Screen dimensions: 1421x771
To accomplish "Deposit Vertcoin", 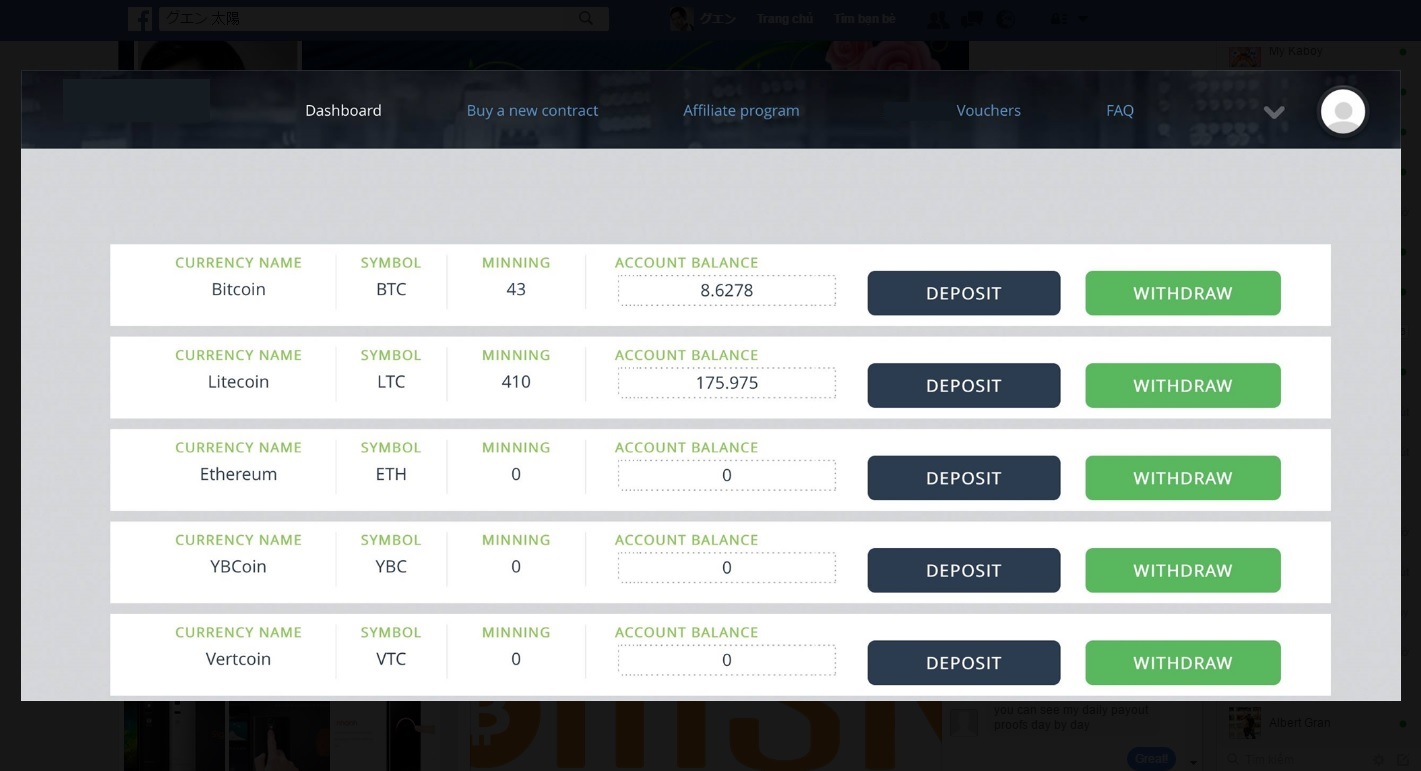I will click(964, 662).
